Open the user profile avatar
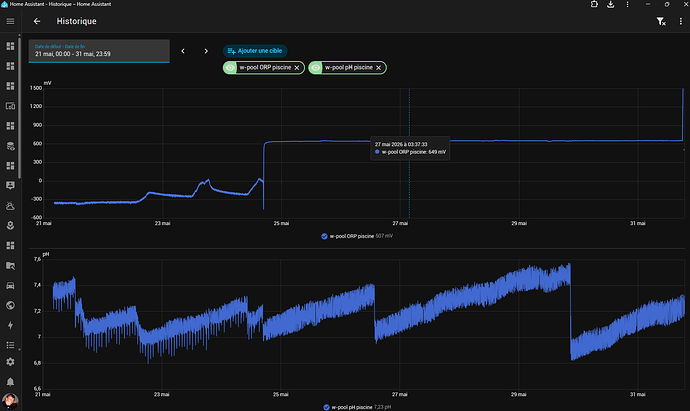The image size is (690, 411). click(x=10, y=401)
